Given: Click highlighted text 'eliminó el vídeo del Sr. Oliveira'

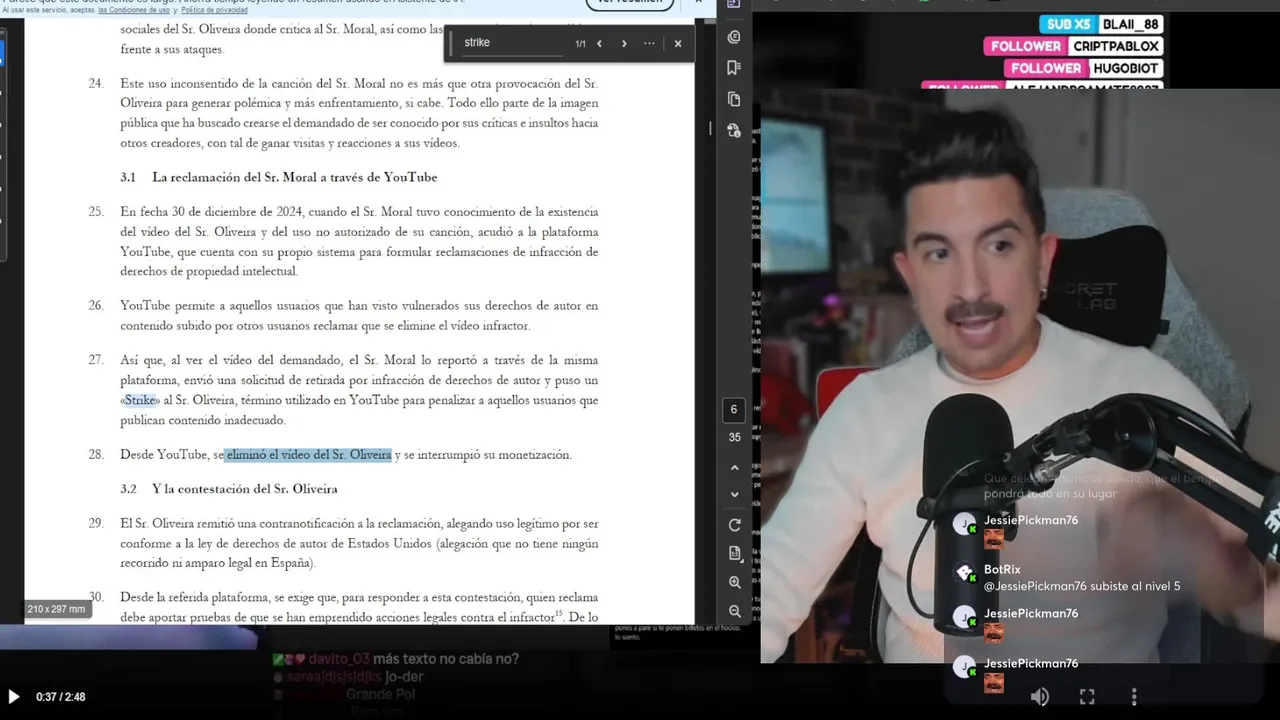Looking at the screenshot, I should pos(308,455).
